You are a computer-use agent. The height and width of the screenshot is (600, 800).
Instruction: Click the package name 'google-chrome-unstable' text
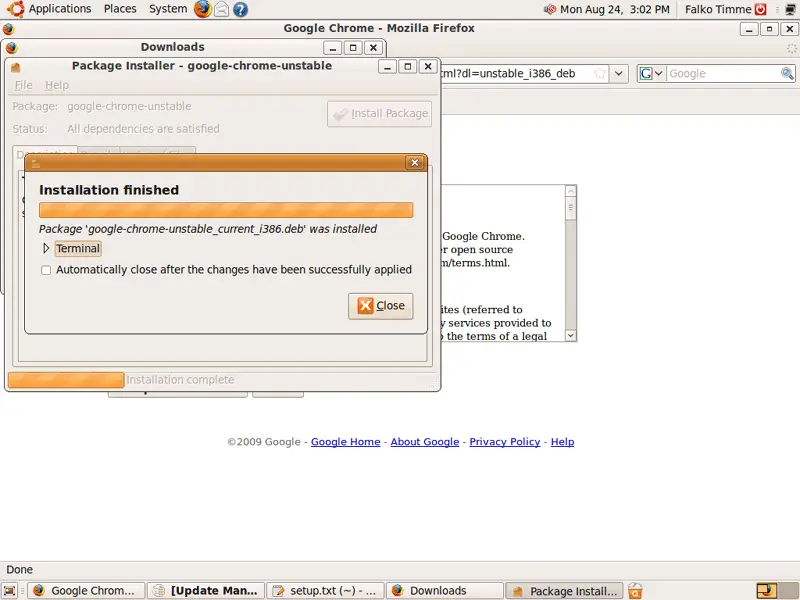click(x=129, y=107)
